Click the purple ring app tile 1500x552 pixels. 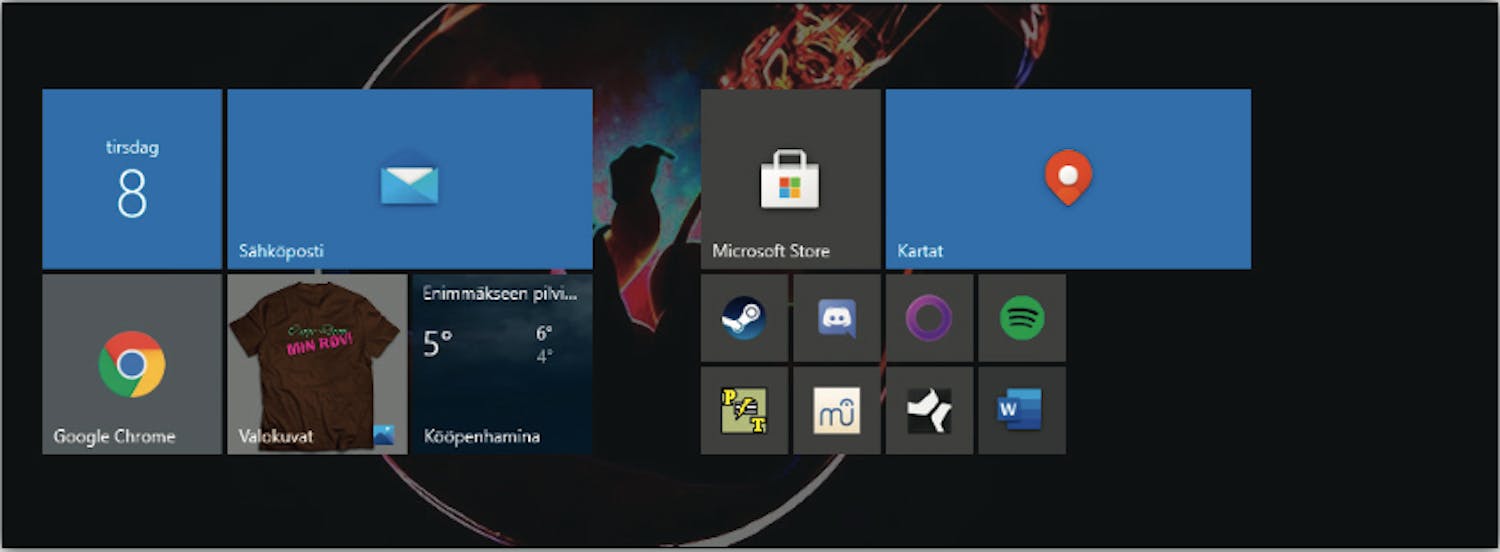(x=929, y=319)
